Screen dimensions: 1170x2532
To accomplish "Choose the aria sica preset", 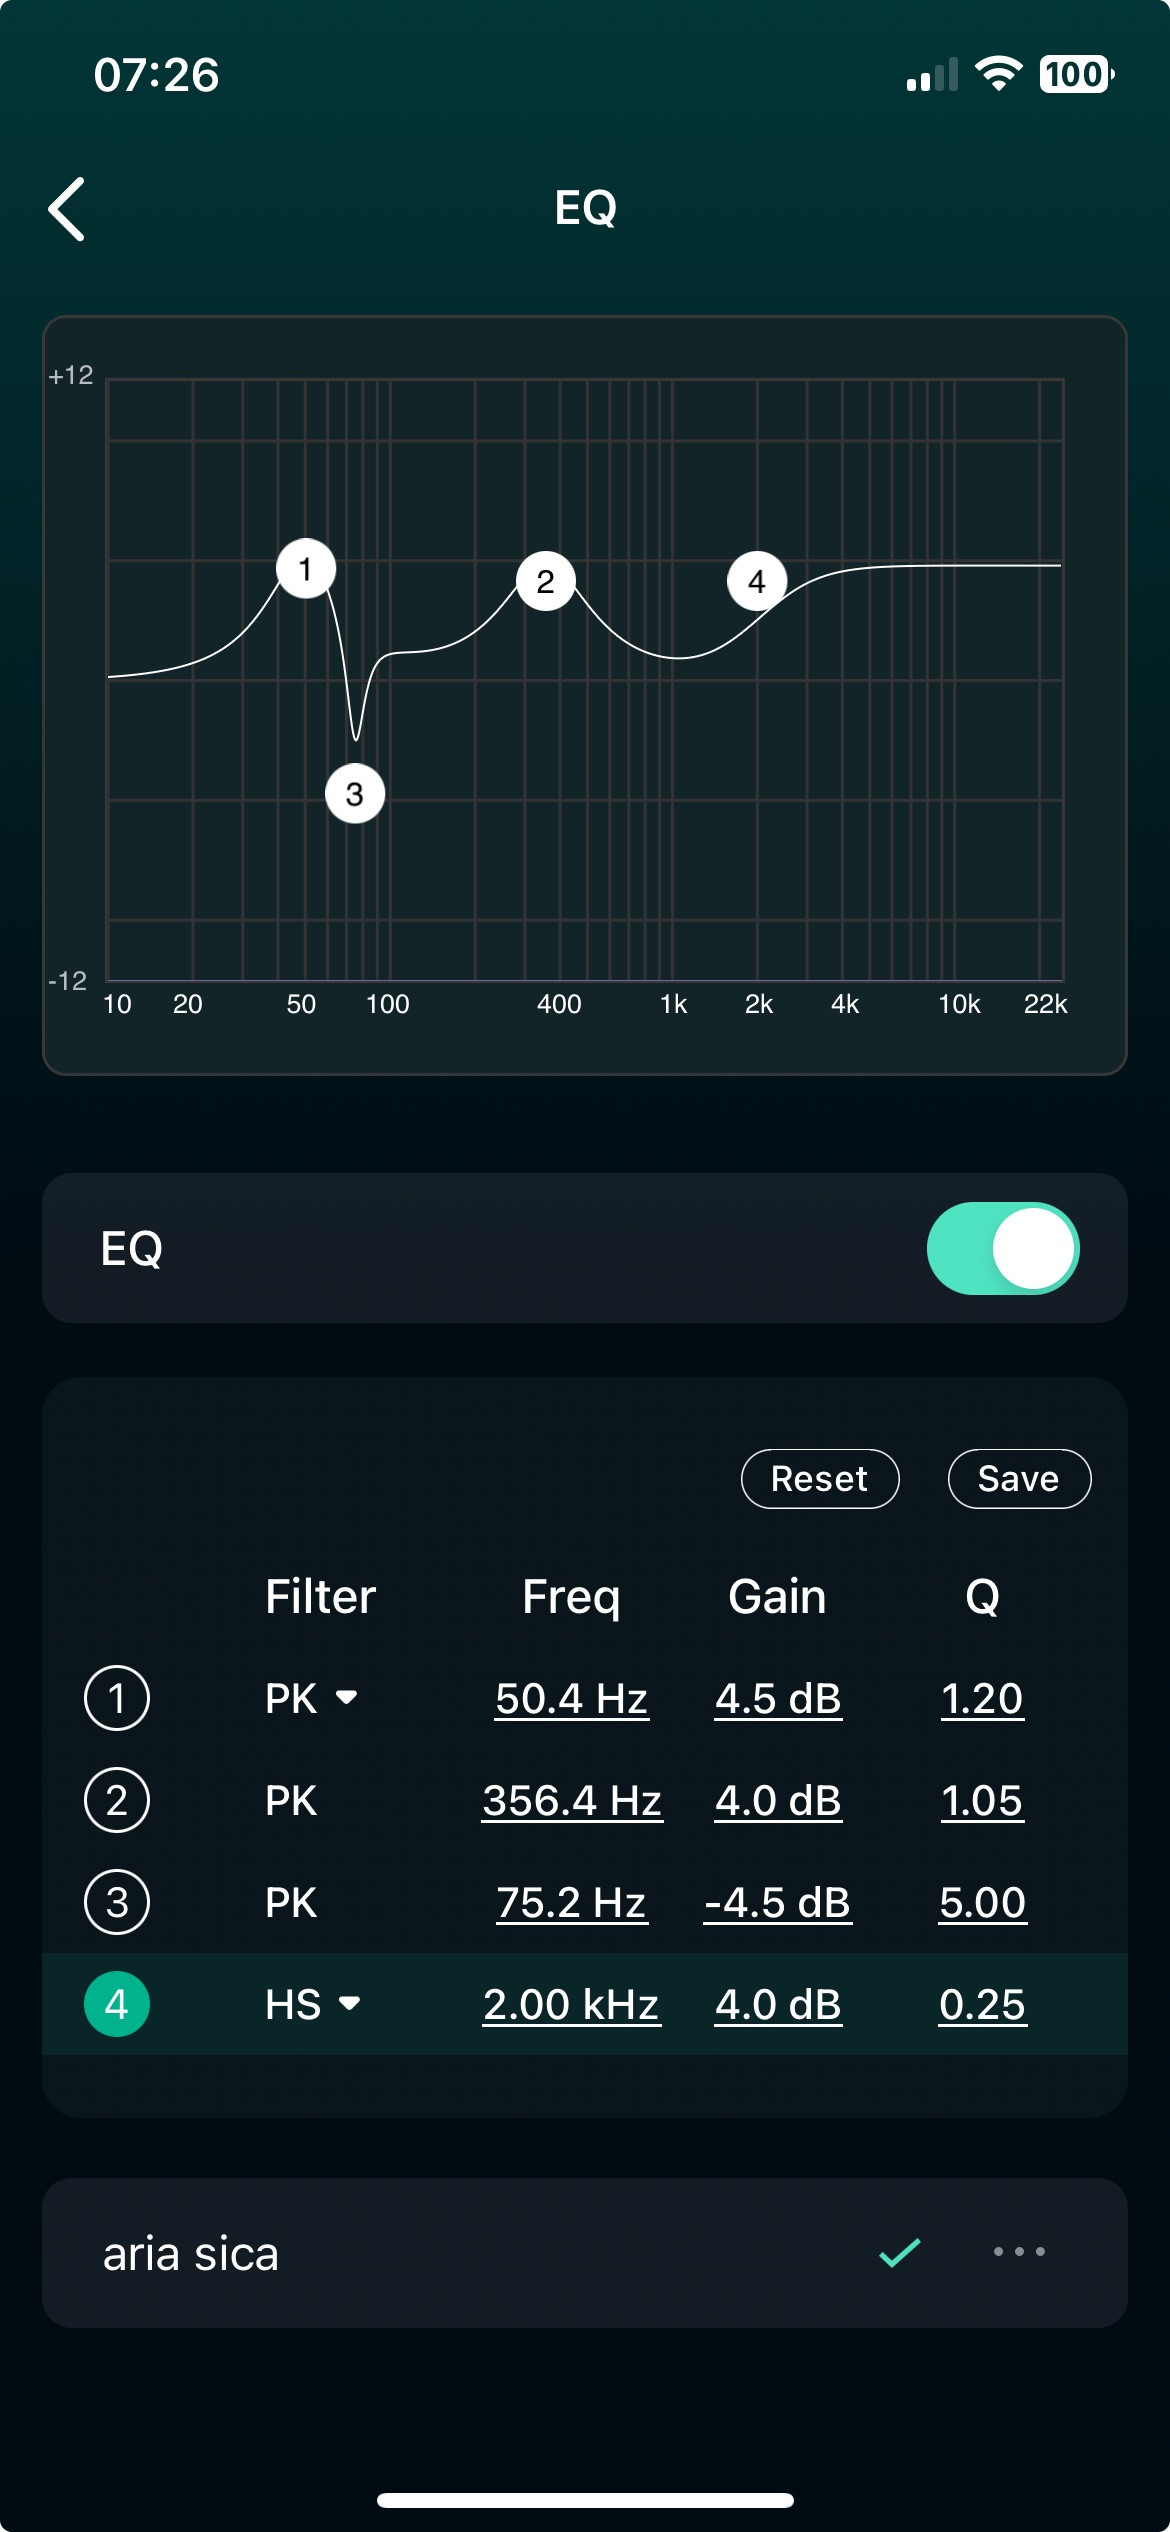I will [x=191, y=2253].
